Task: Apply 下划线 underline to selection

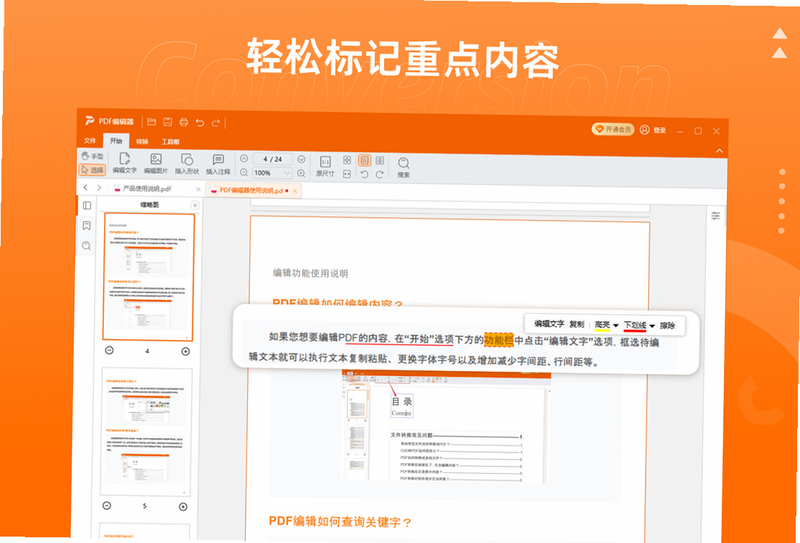Action: coord(635,326)
